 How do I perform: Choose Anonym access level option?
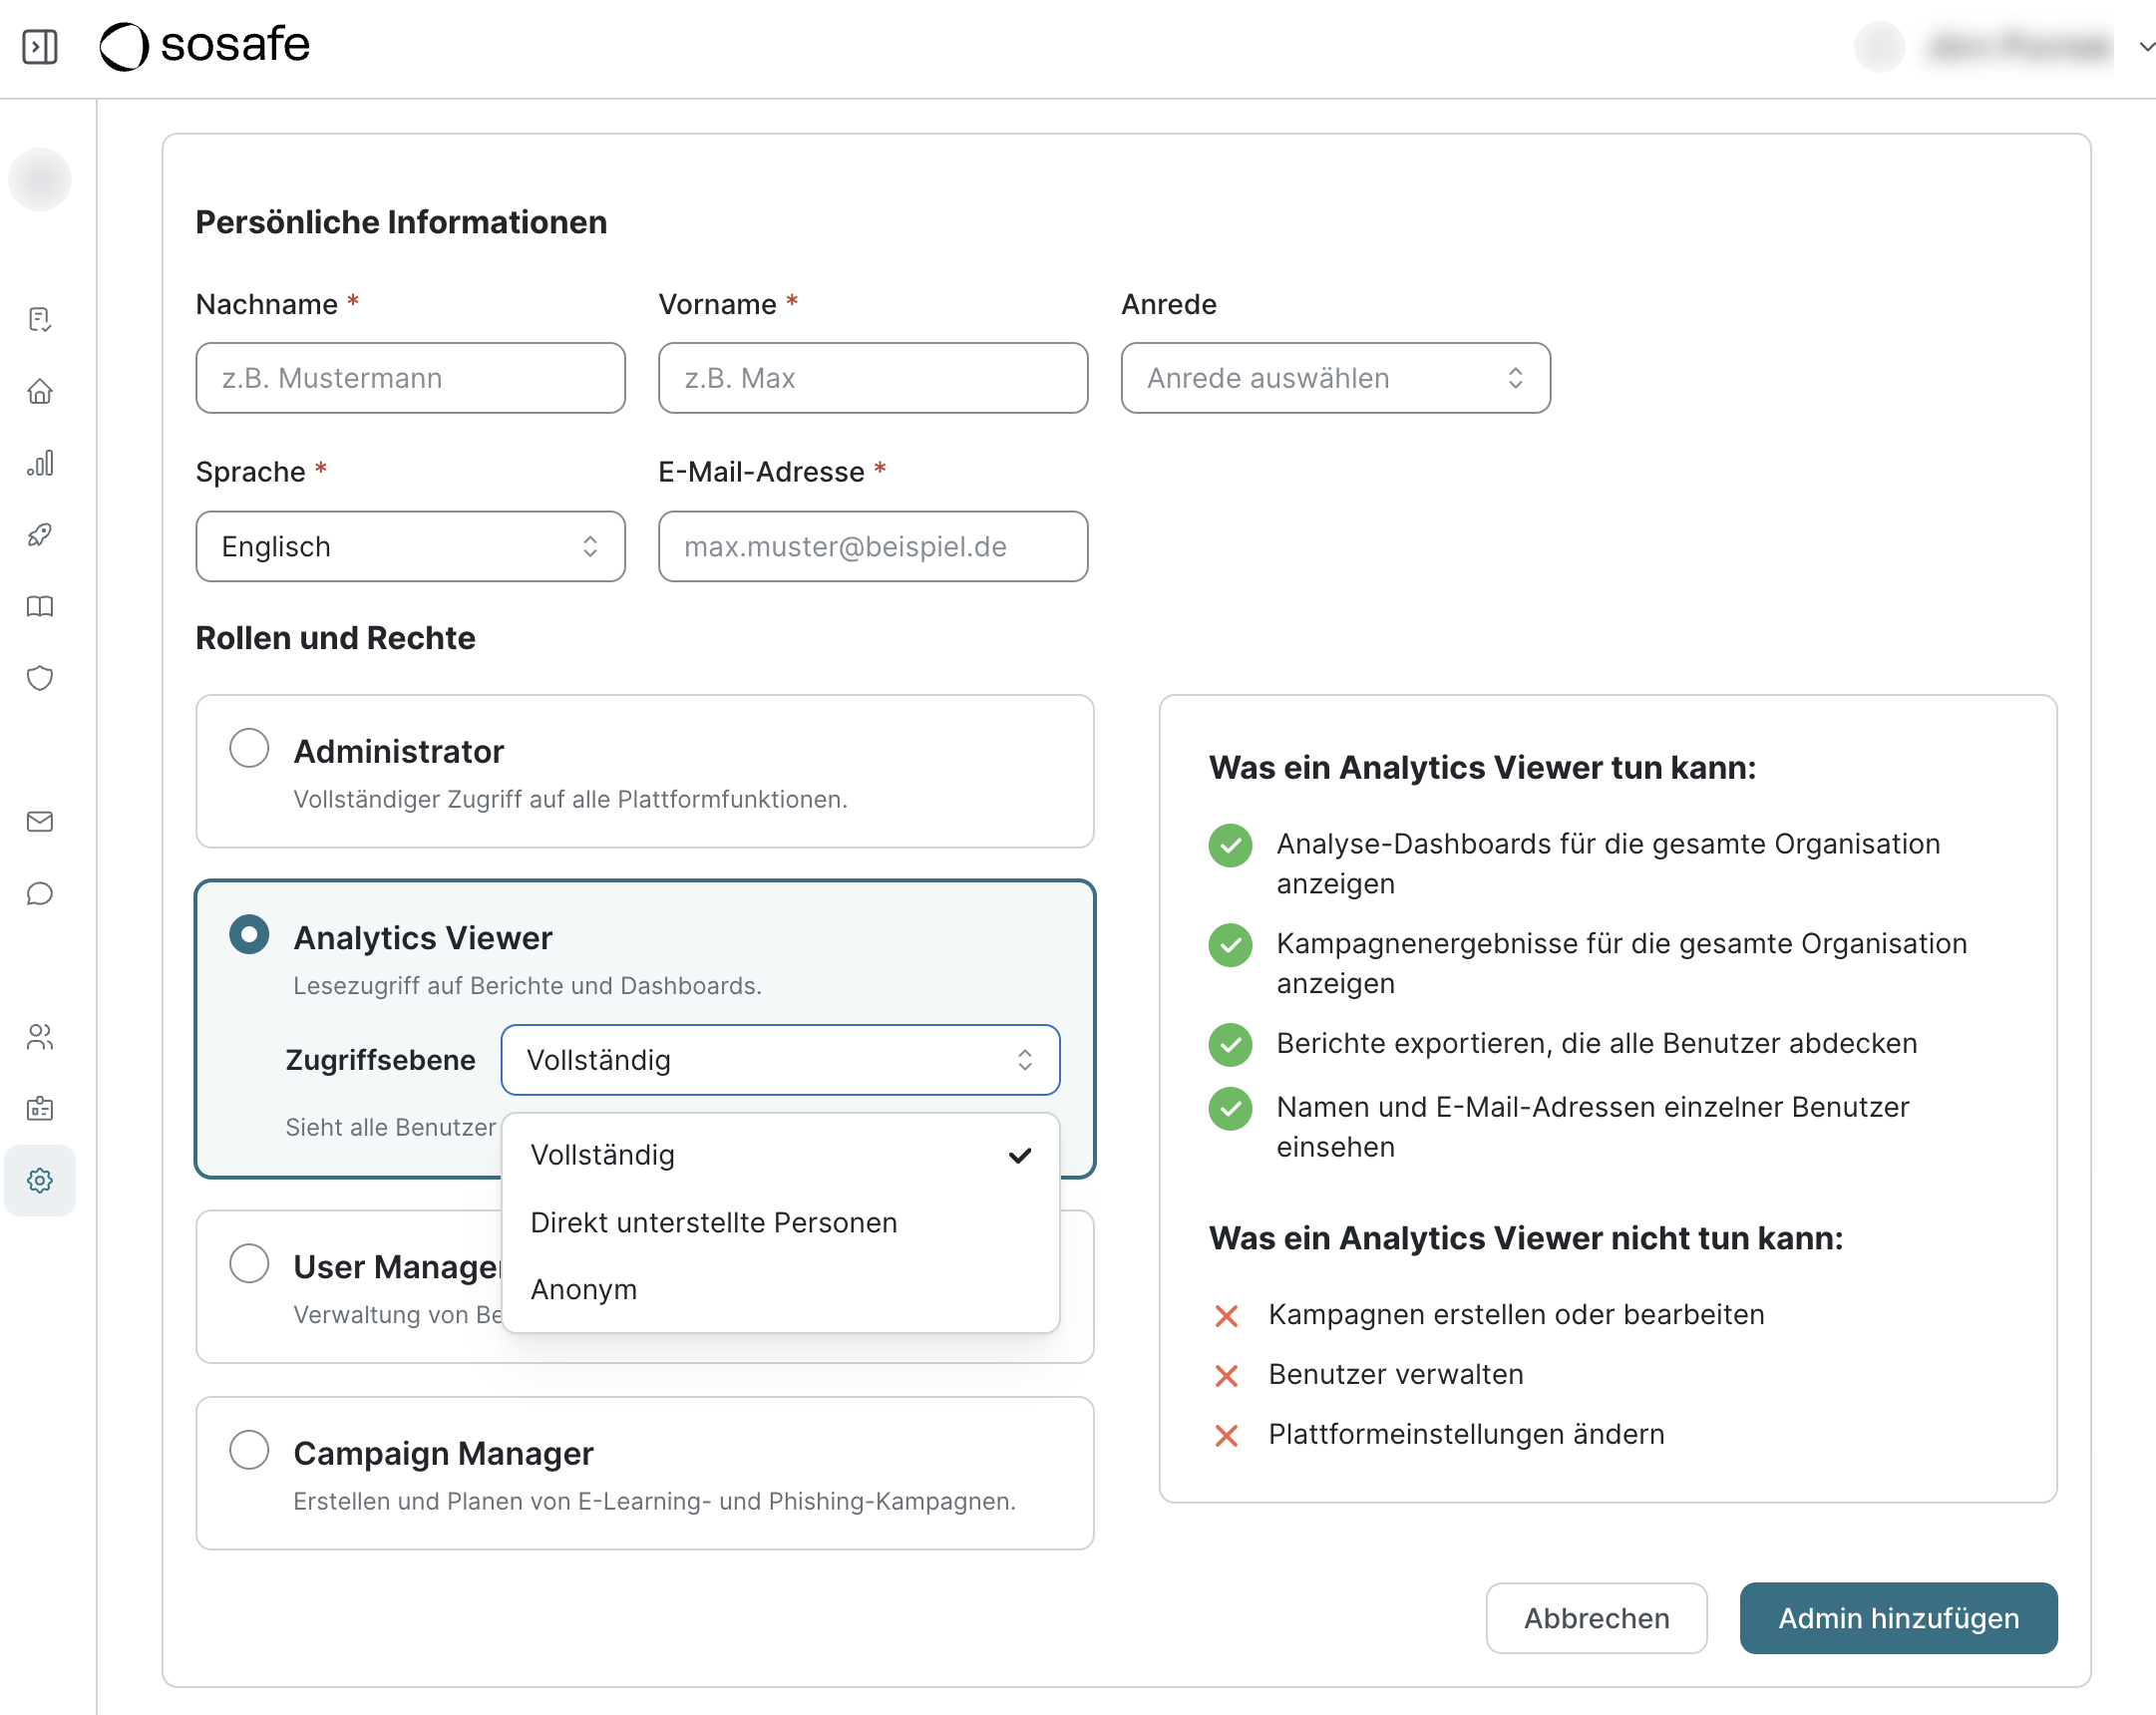[780, 1290]
